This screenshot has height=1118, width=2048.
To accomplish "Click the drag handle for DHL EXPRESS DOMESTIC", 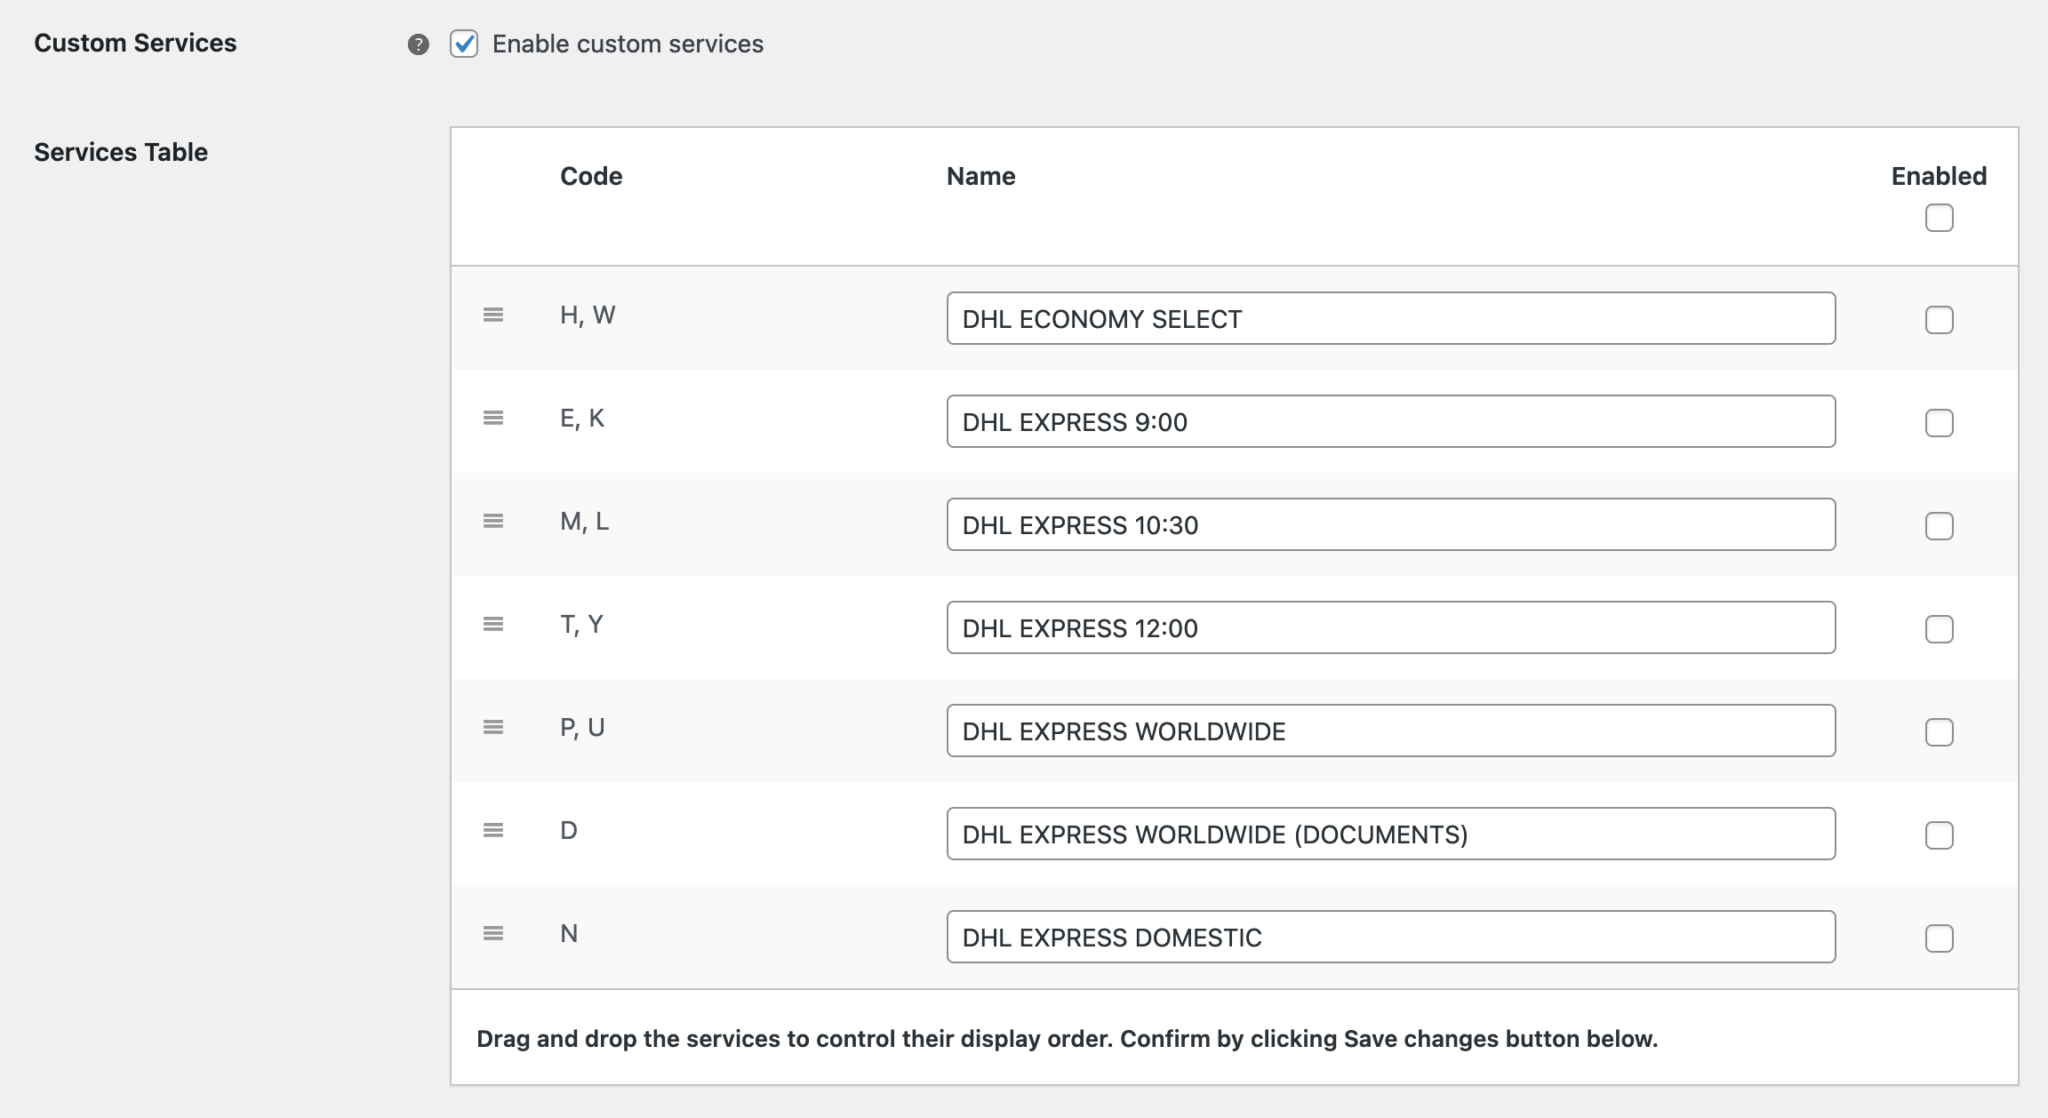I will click(x=493, y=933).
